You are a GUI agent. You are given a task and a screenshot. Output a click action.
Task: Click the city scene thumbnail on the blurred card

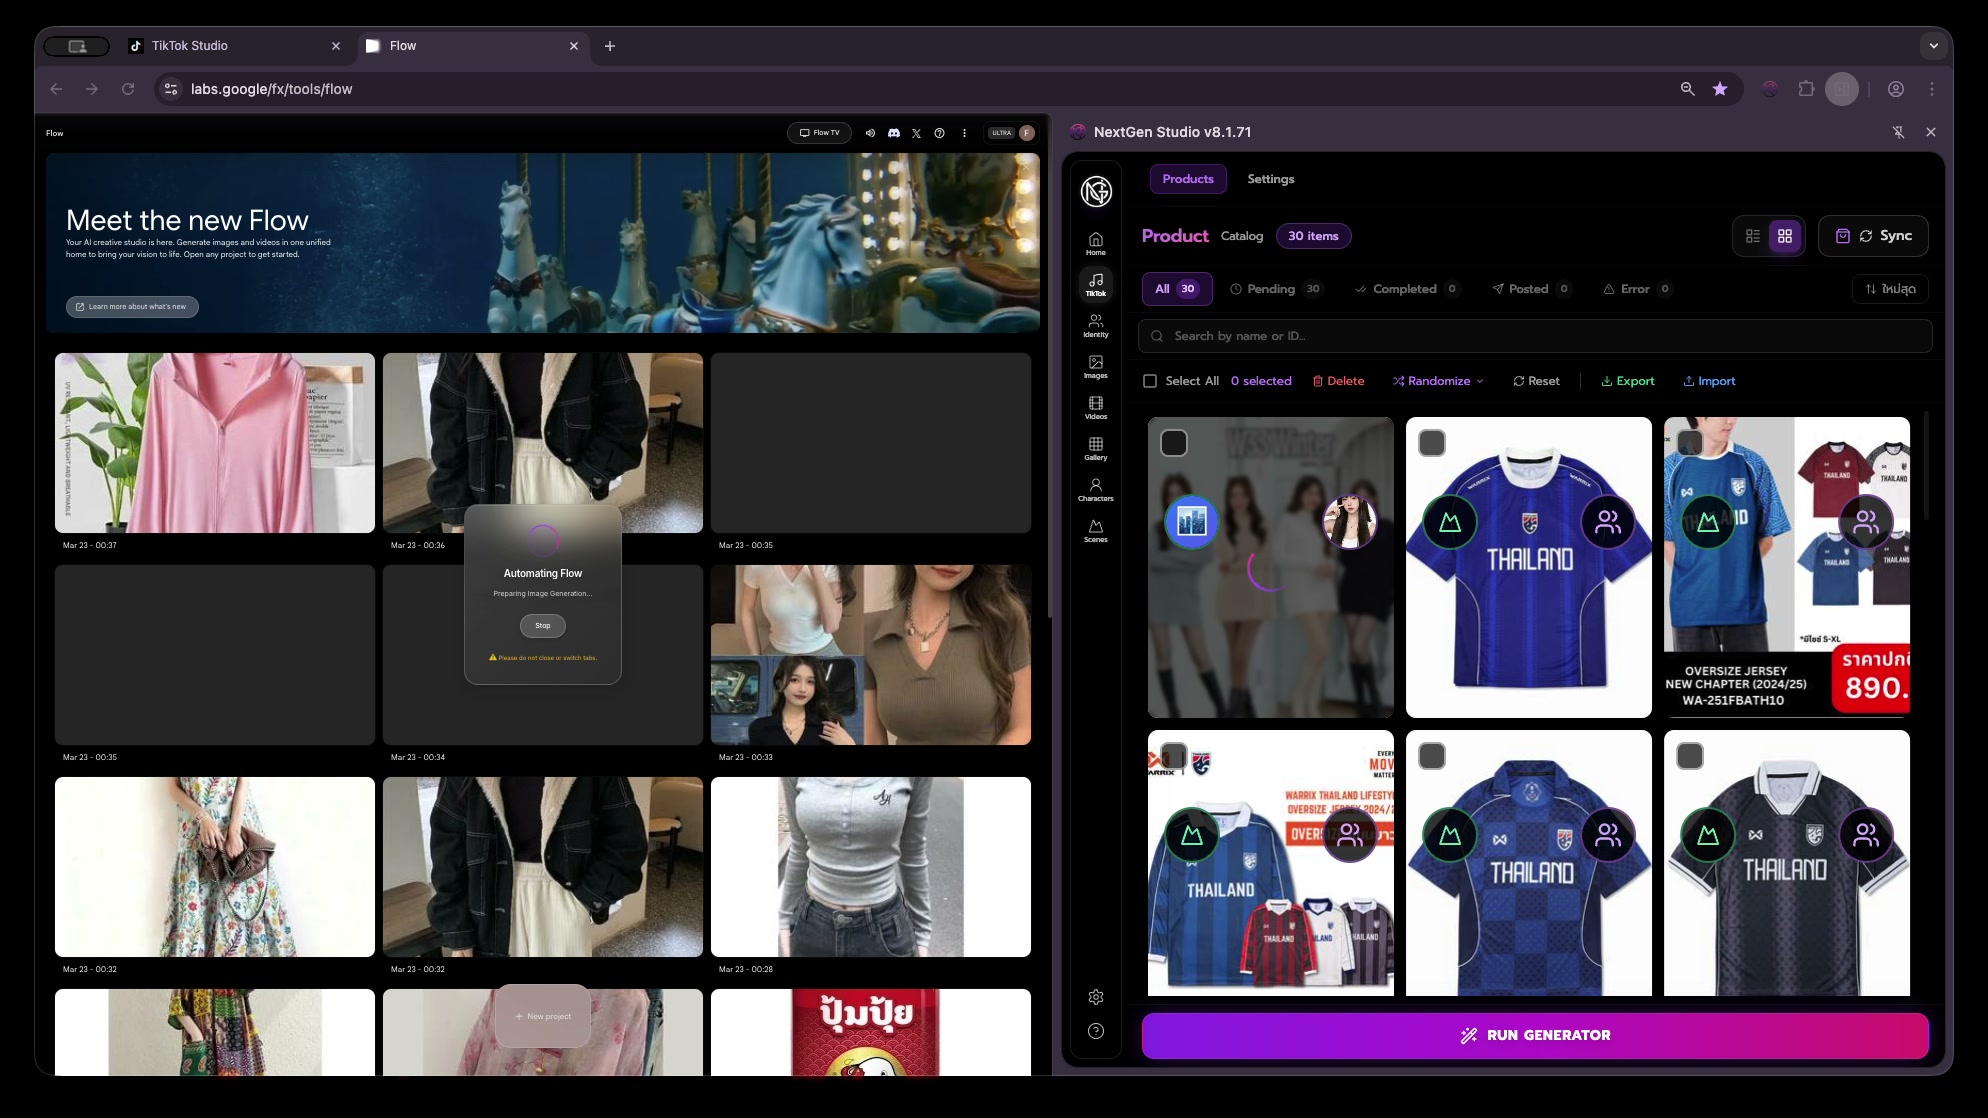[x=1192, y=522]
